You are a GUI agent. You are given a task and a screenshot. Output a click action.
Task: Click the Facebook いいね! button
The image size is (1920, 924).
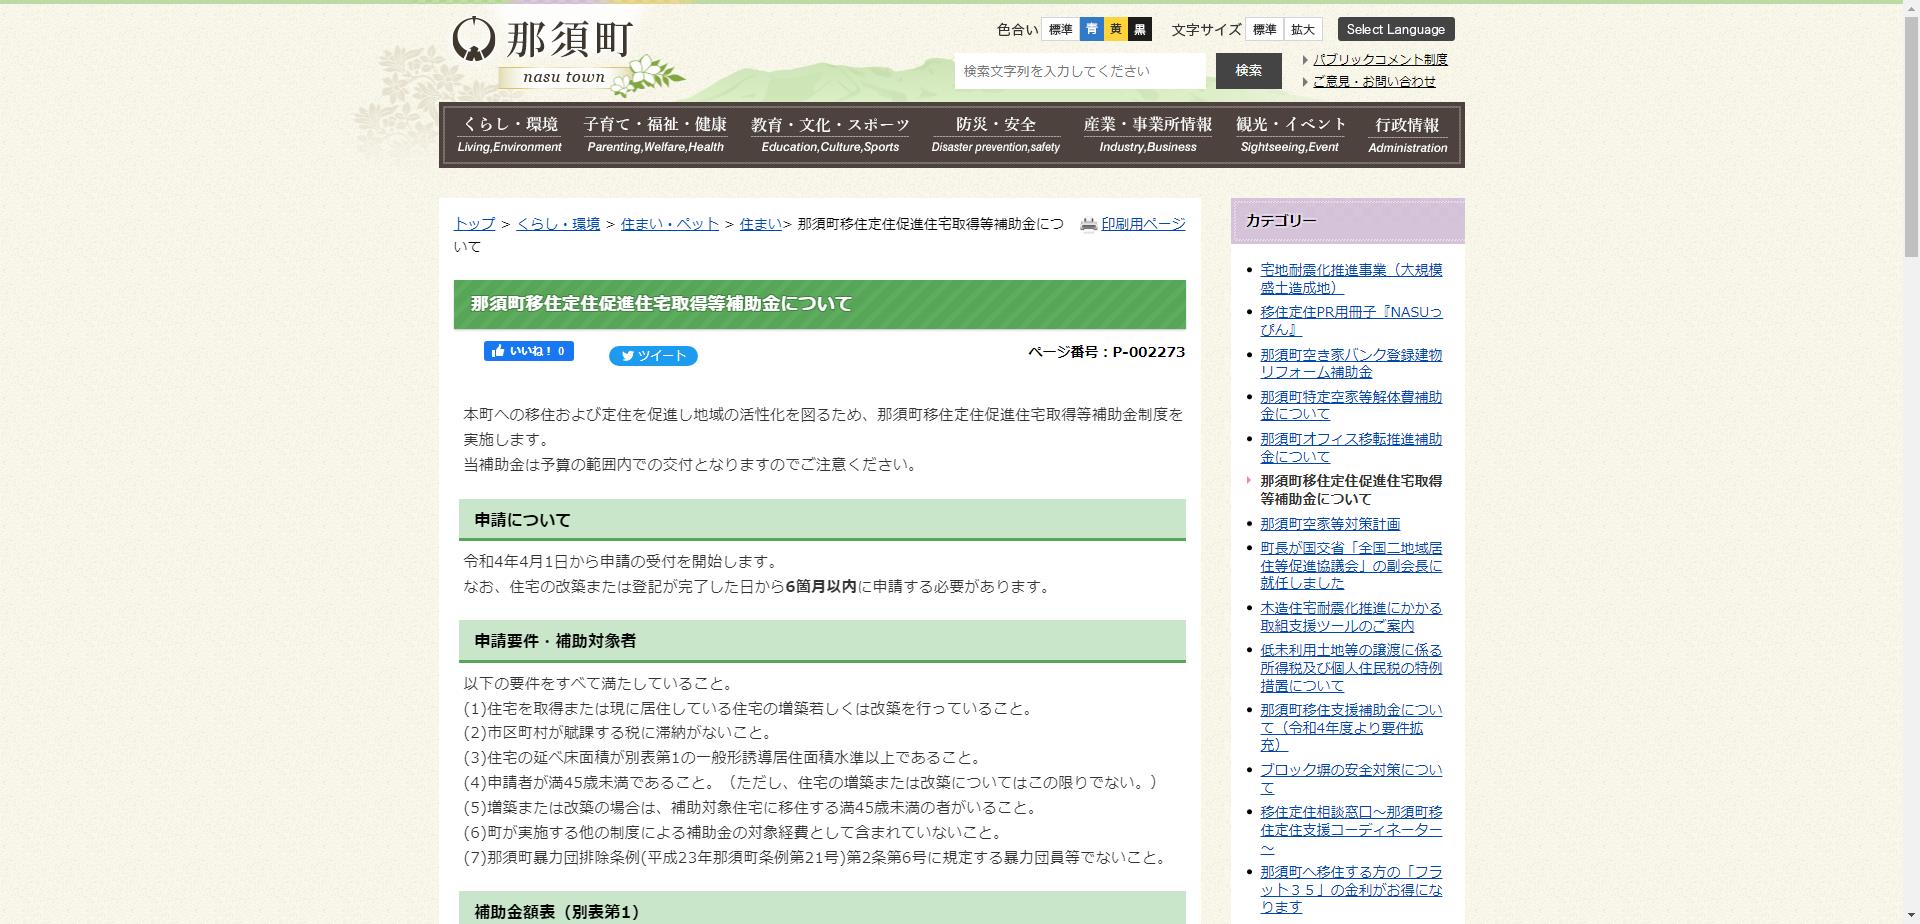[528, 351]
